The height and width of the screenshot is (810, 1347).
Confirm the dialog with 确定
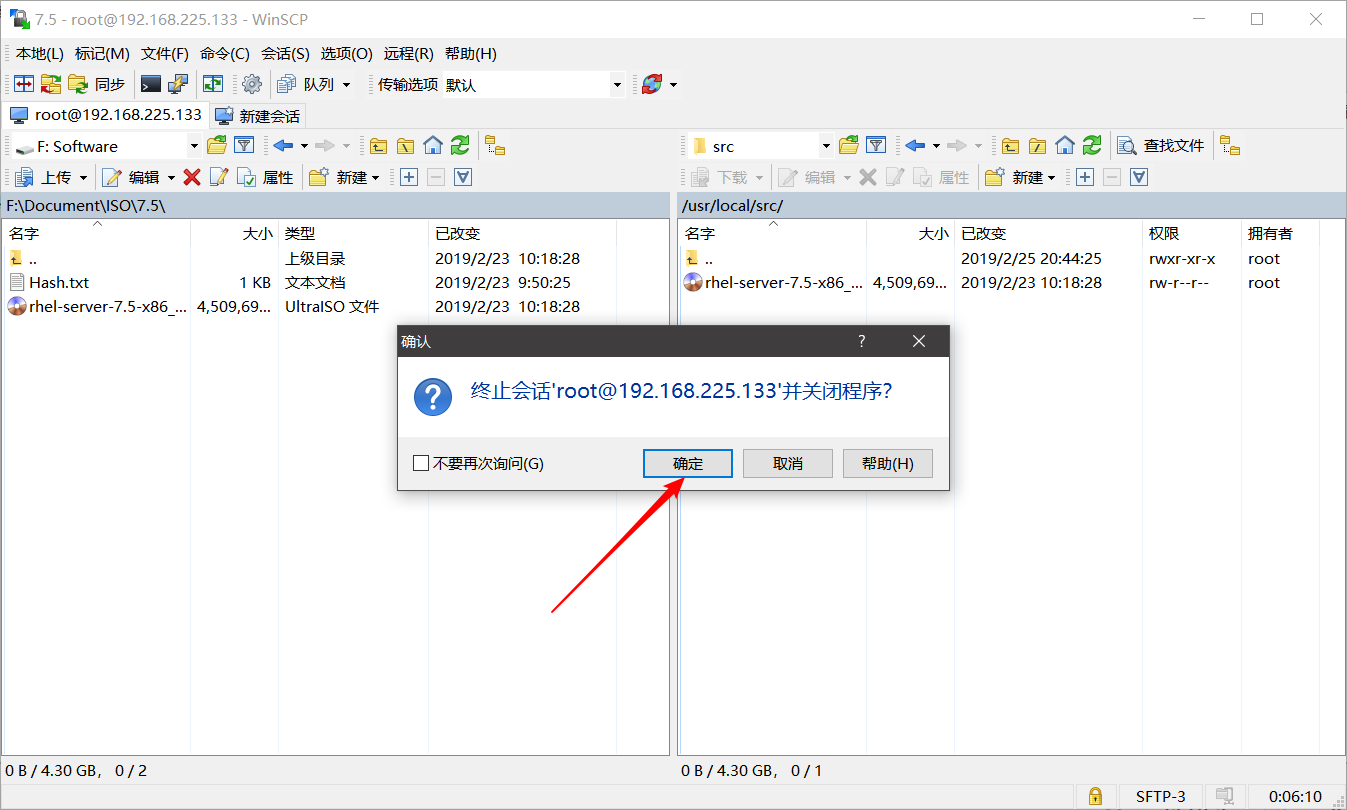point(688,463)
